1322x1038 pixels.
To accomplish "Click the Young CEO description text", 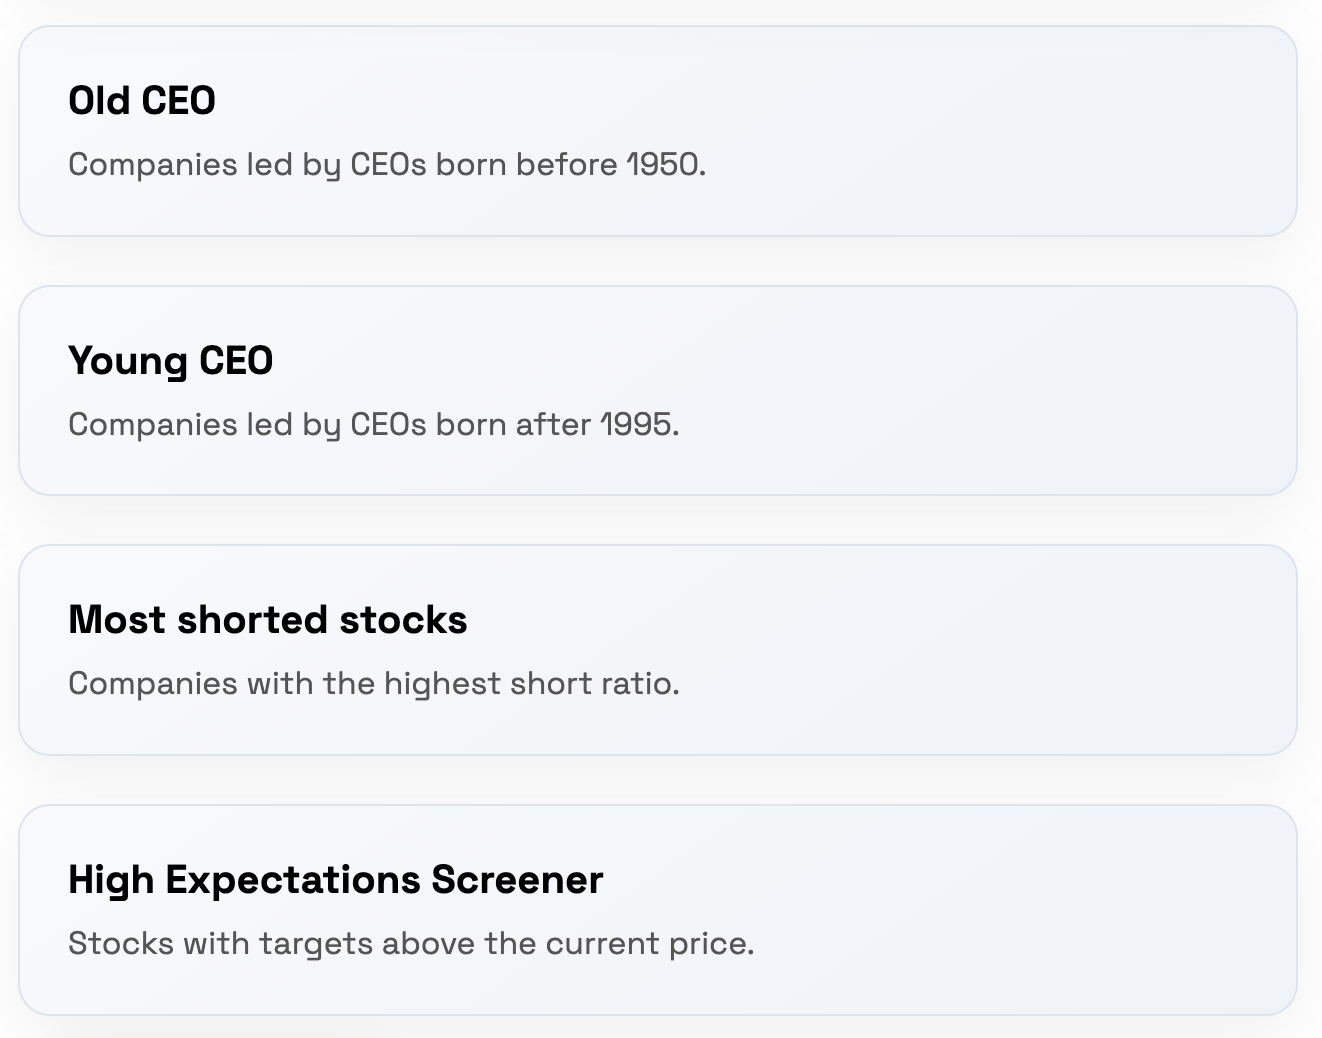I will [x=374, y=424].
